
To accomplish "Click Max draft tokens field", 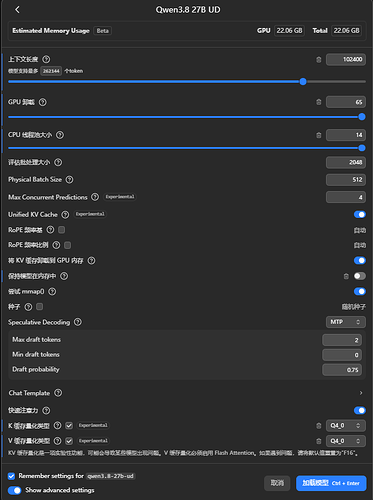I will tap(342, 340).
